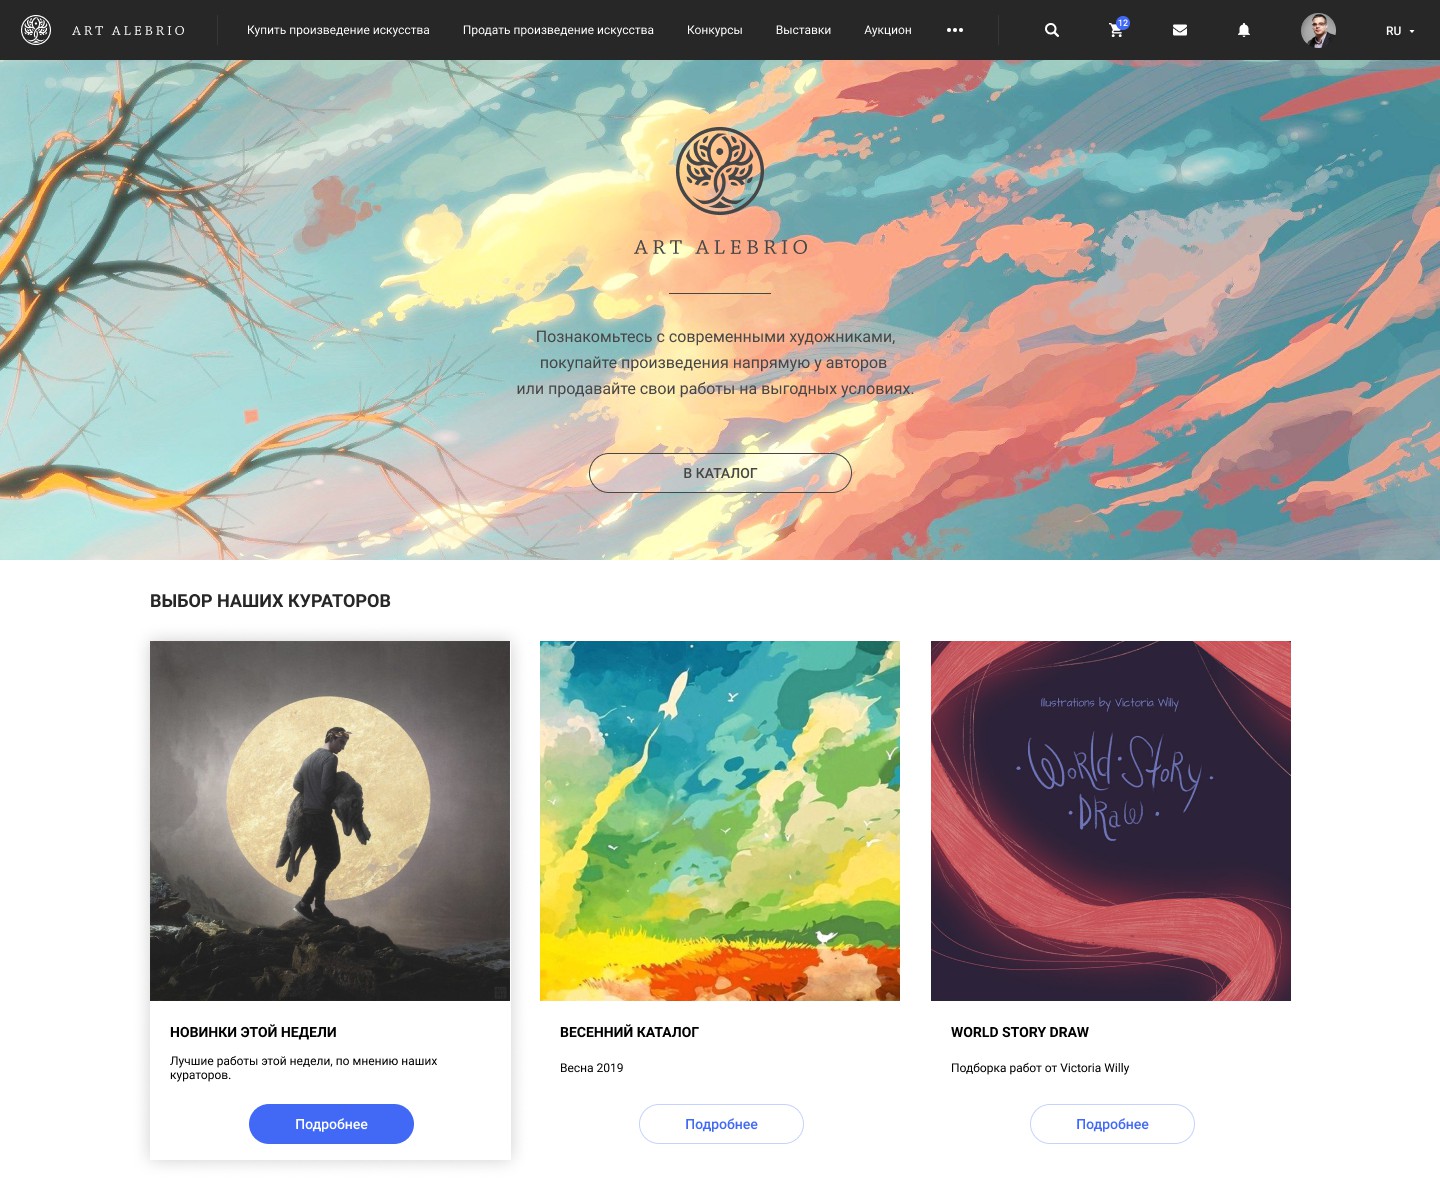
Task: Open the shopping cart with badge
Action: click(1118, 29)
